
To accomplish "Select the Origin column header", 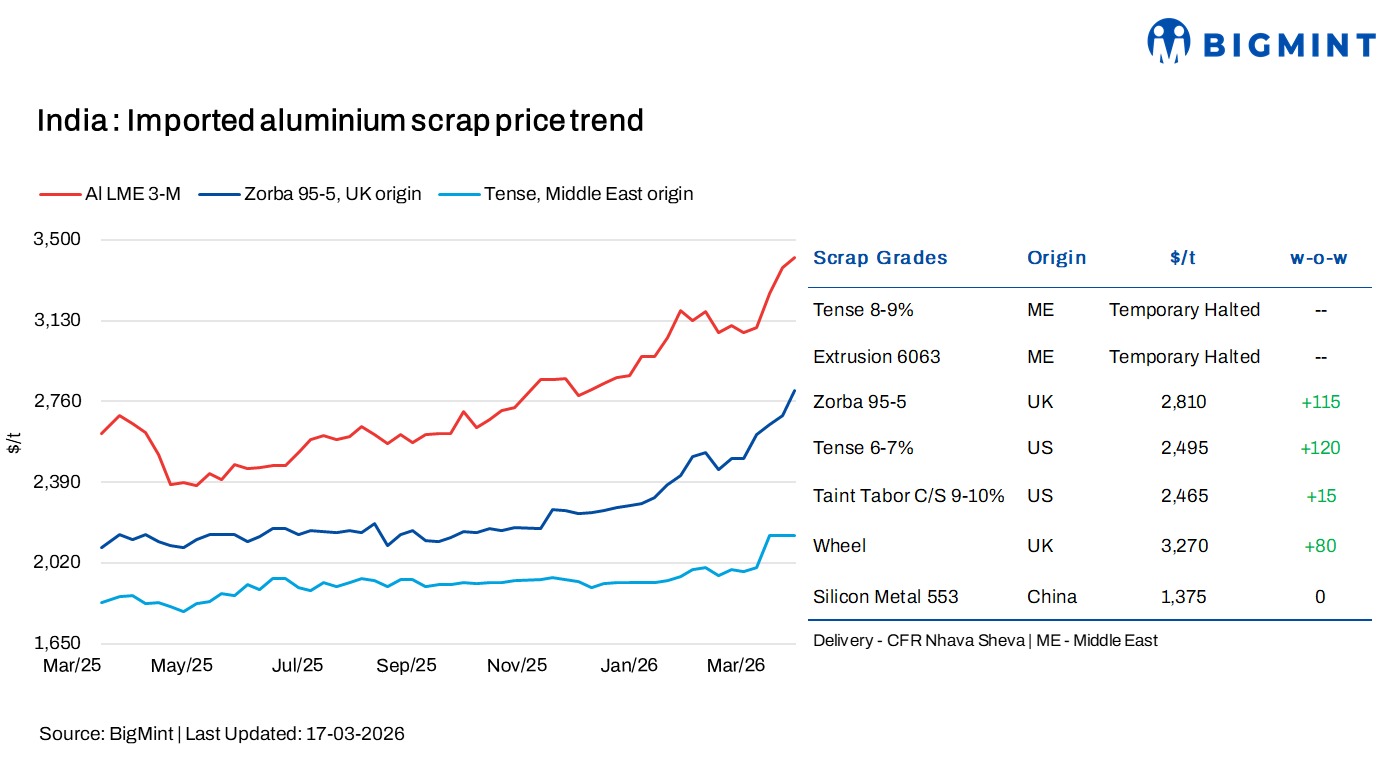I will [1056, 258].
